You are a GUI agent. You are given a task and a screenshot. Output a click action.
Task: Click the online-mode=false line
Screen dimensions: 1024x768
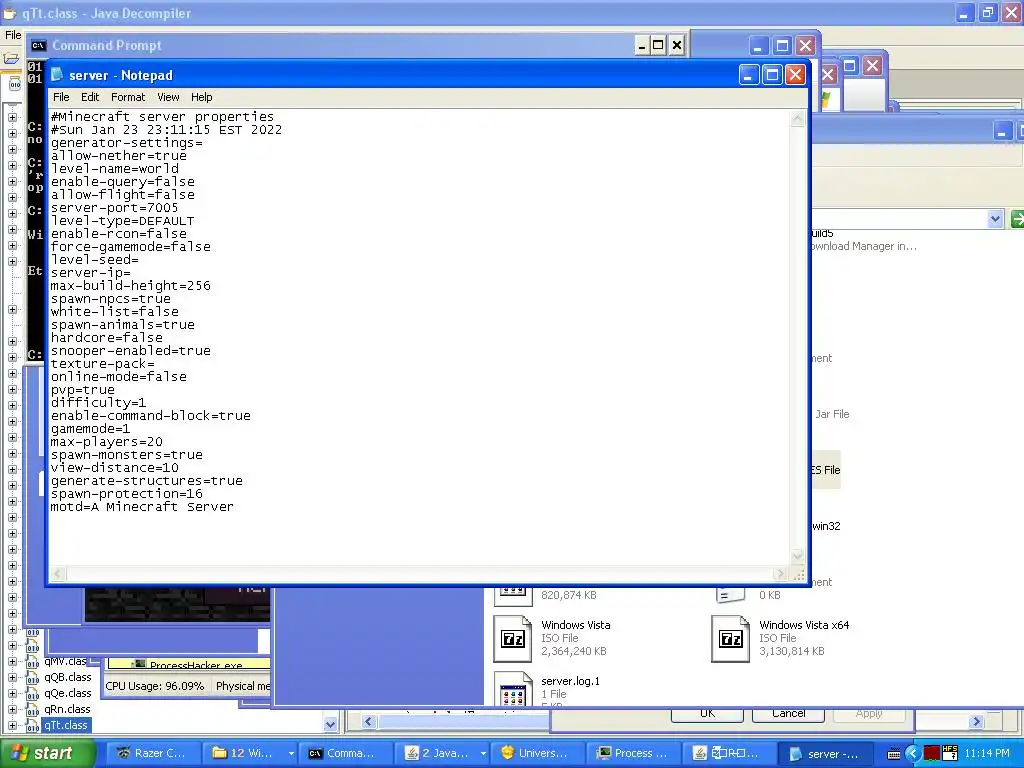pyautogui.click(x=119, y=377)
